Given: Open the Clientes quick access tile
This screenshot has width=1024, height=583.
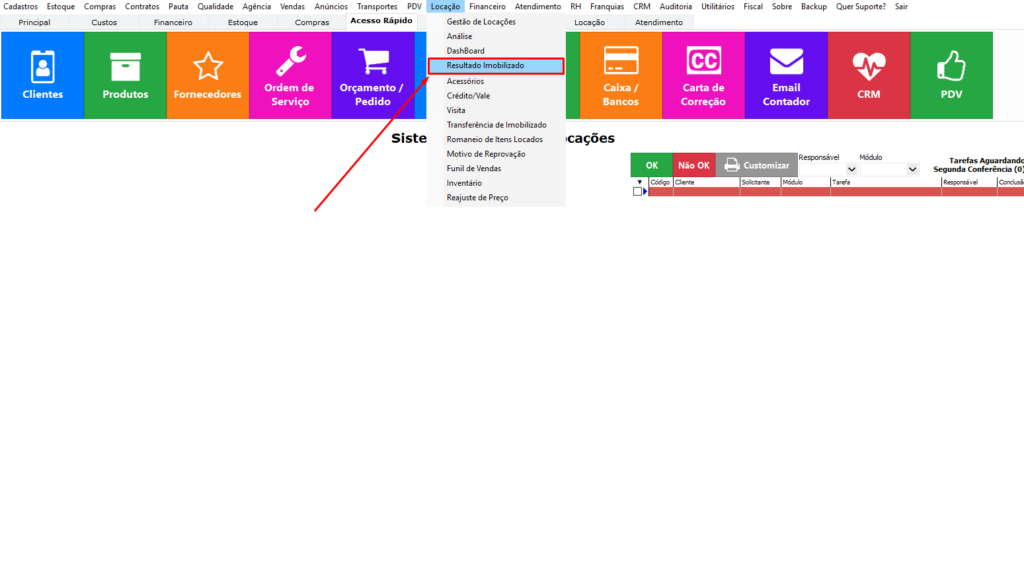Looking at the screenshot, I should click(42, 75).
